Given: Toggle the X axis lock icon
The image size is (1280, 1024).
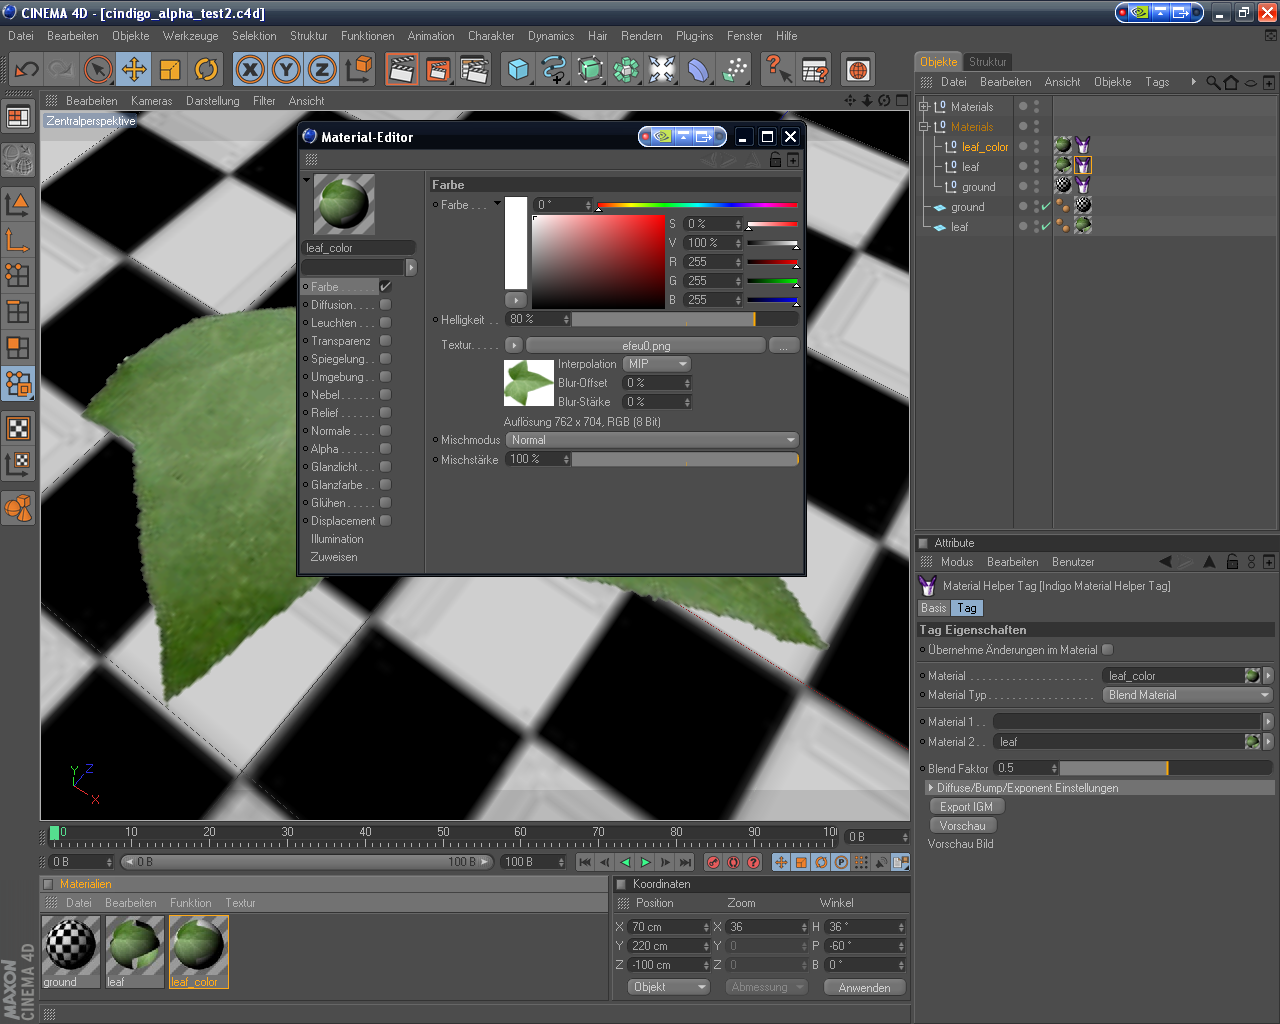Looking at the screenshot, I should pos(250,69).
